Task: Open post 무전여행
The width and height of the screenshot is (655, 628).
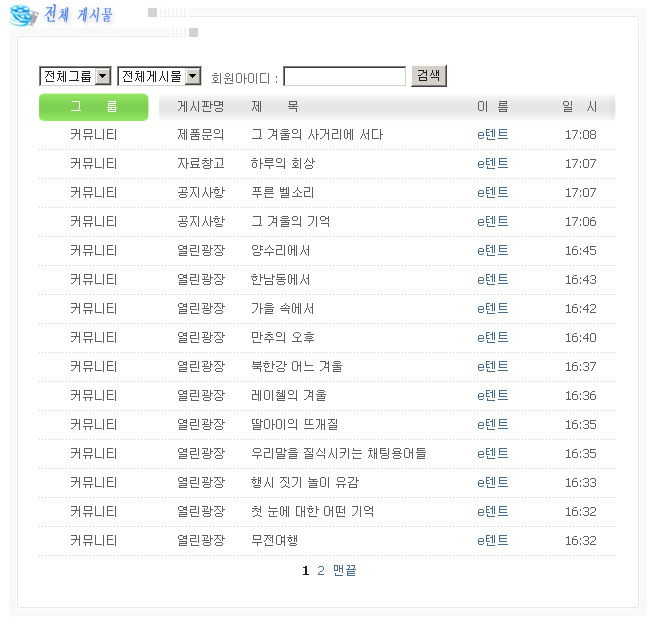Action: [274, 541]
